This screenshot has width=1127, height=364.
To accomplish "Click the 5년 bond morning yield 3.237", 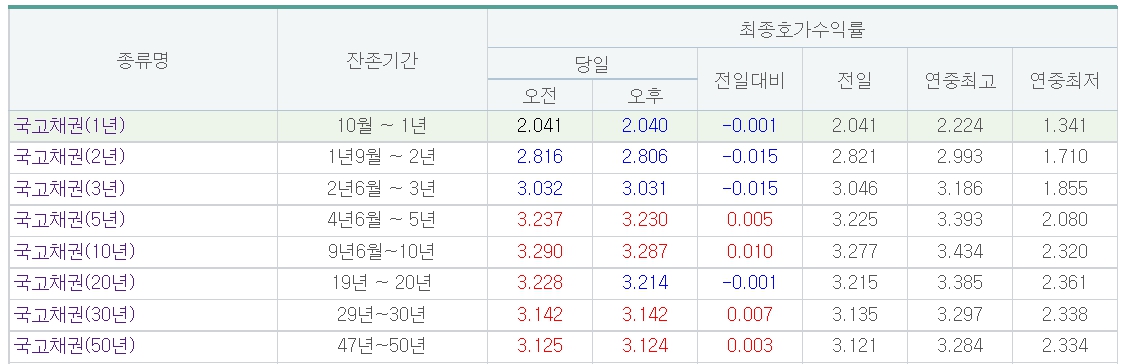I will [x=540, y=219].
